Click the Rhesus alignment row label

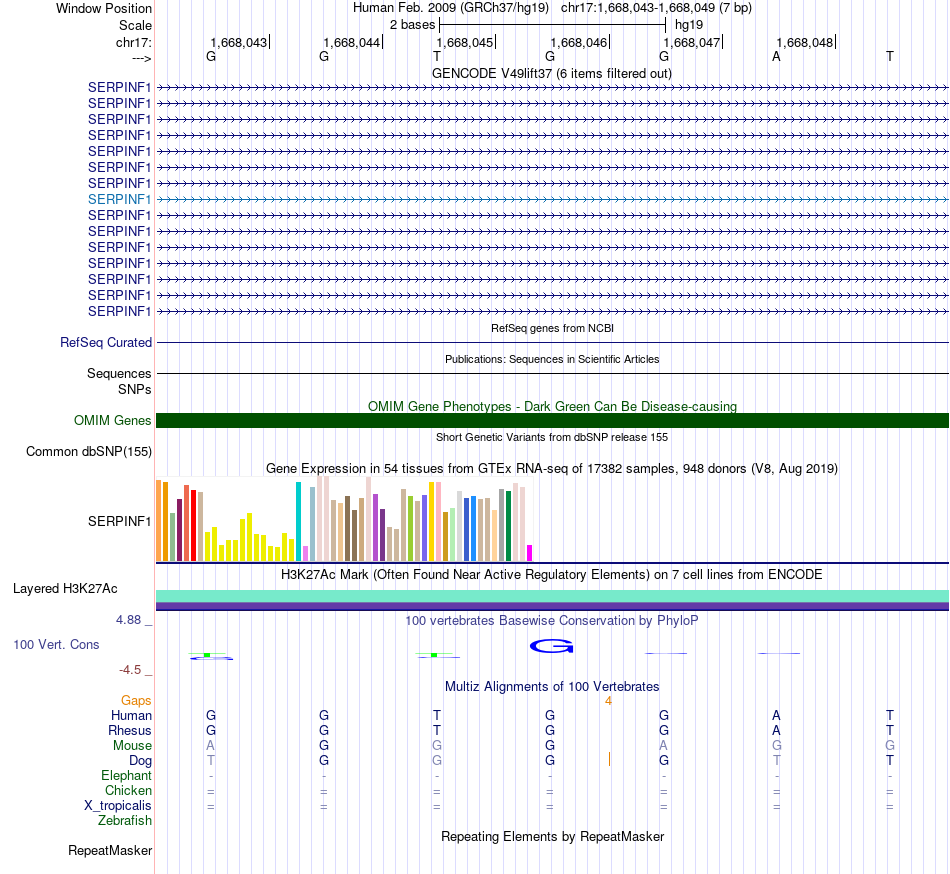tap(130, 730)
